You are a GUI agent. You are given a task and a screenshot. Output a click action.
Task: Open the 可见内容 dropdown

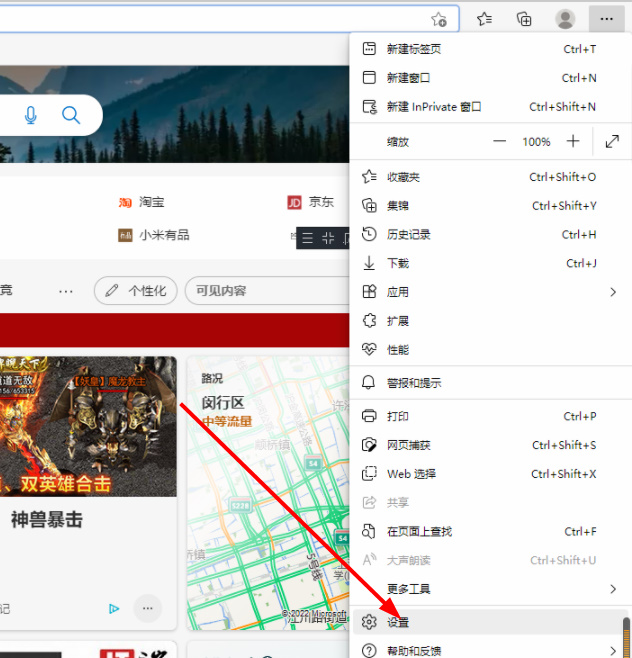[267, 290]
